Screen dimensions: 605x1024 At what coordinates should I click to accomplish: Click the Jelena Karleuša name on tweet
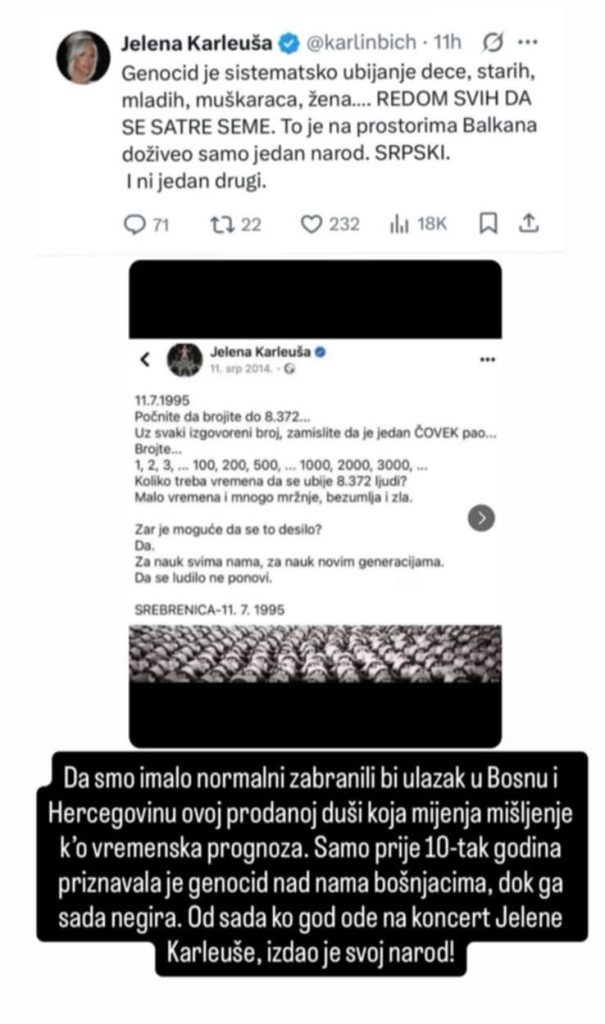click(197, 42)
